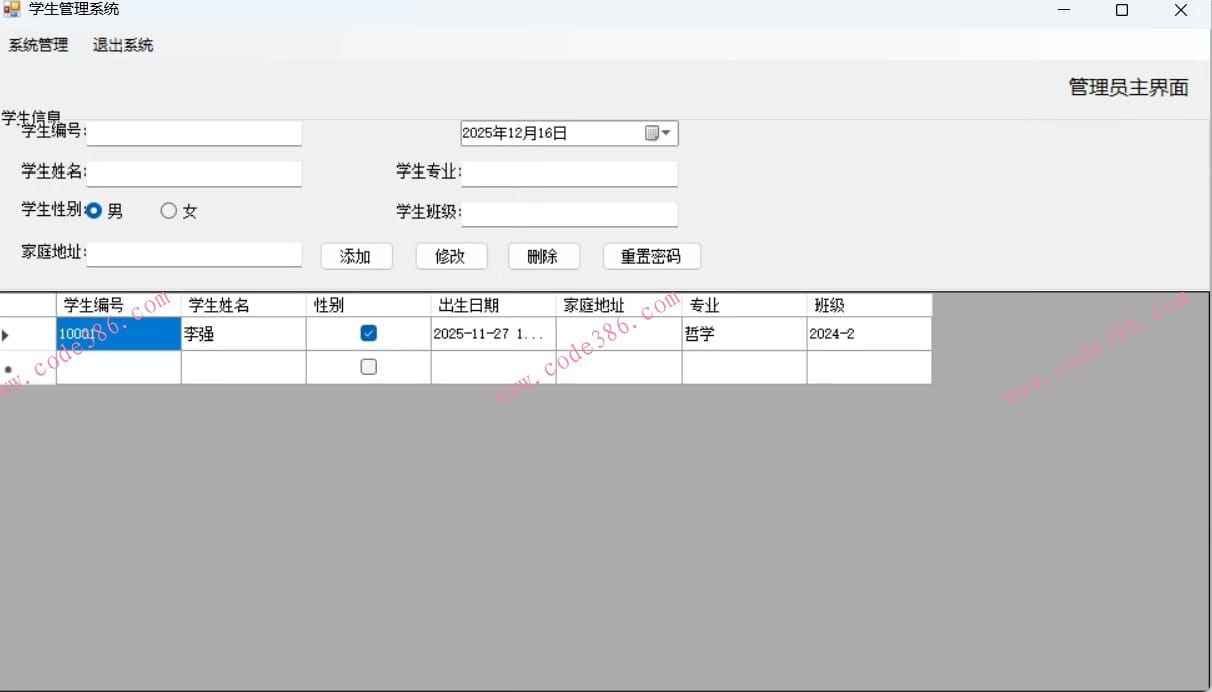Click inside the 学生姓名 input field
Viewport: 1212px width, 692px height.
[194, 173]
